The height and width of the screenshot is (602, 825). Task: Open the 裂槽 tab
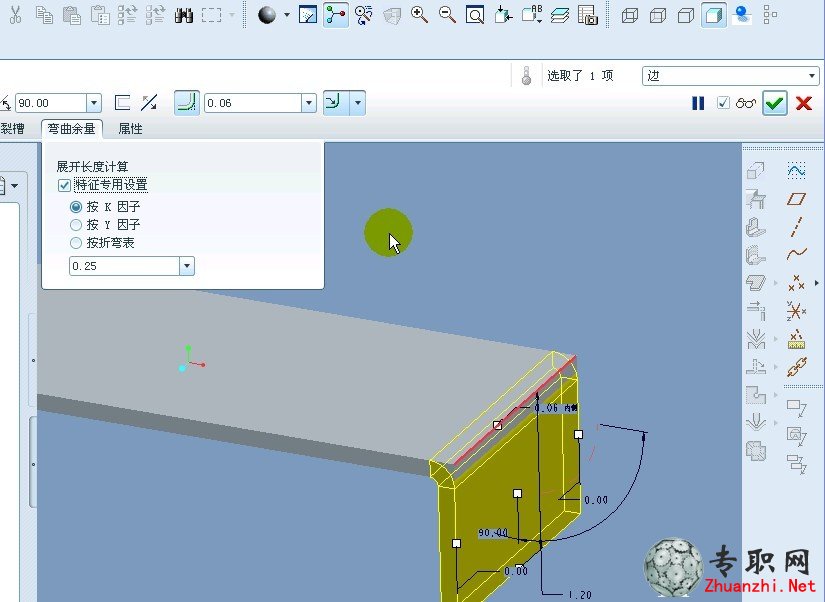12,129
